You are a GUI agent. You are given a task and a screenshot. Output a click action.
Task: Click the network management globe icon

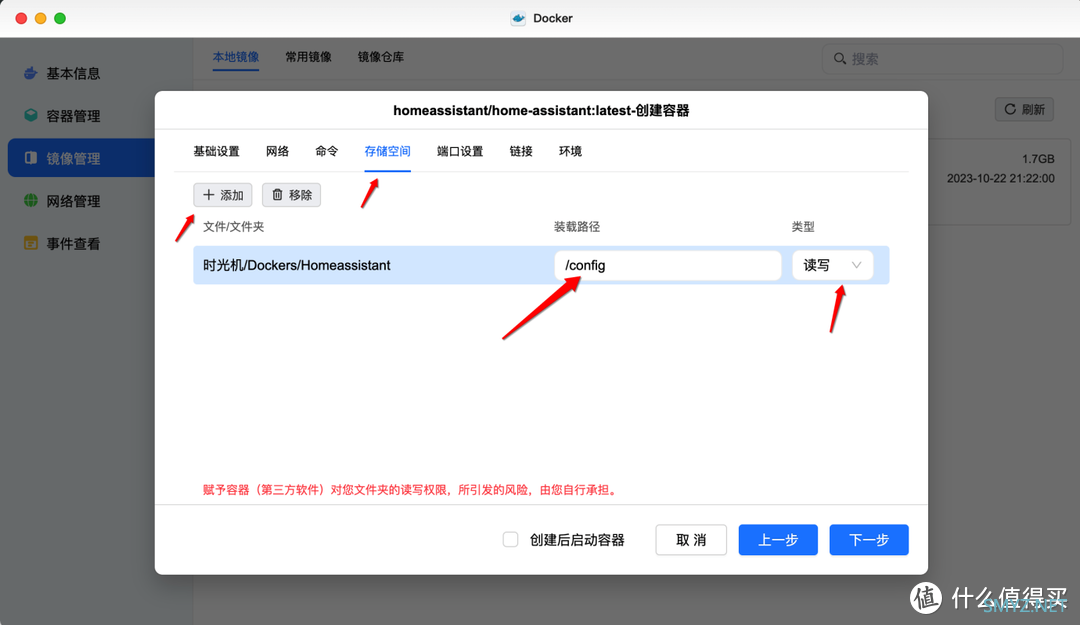tap(31, 201)
